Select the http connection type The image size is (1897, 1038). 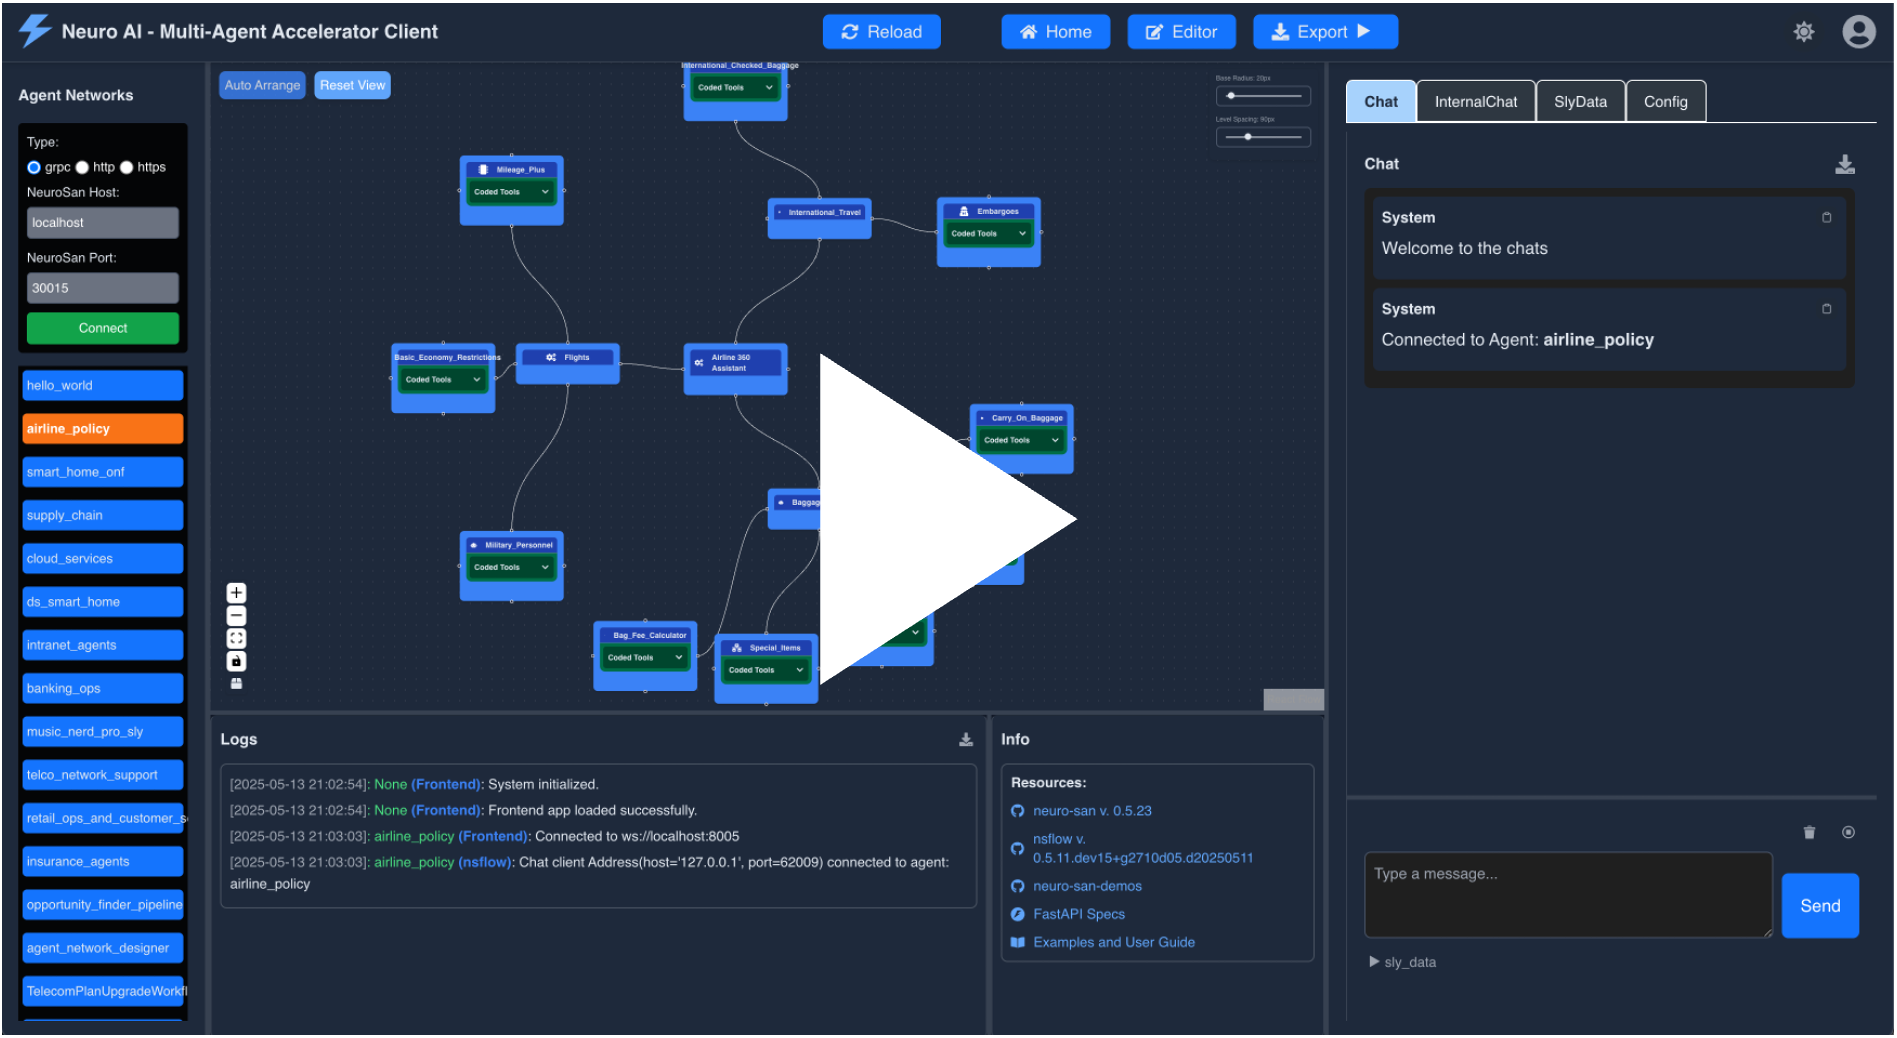[x=82, y=167]
